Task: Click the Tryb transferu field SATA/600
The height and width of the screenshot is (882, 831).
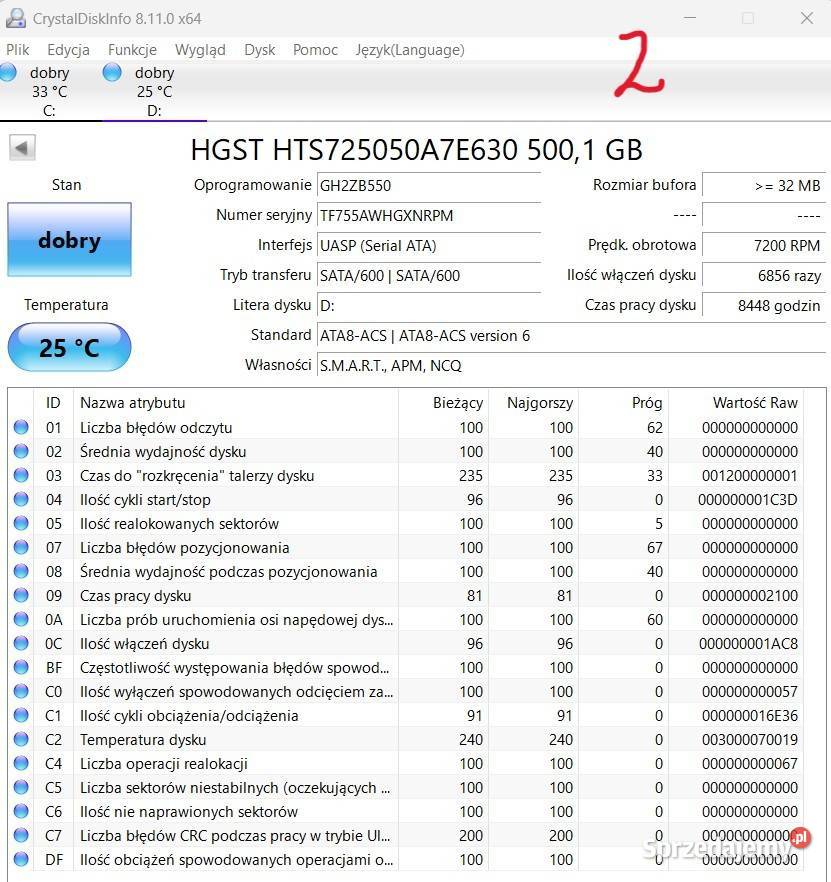Action: point(429,276)
